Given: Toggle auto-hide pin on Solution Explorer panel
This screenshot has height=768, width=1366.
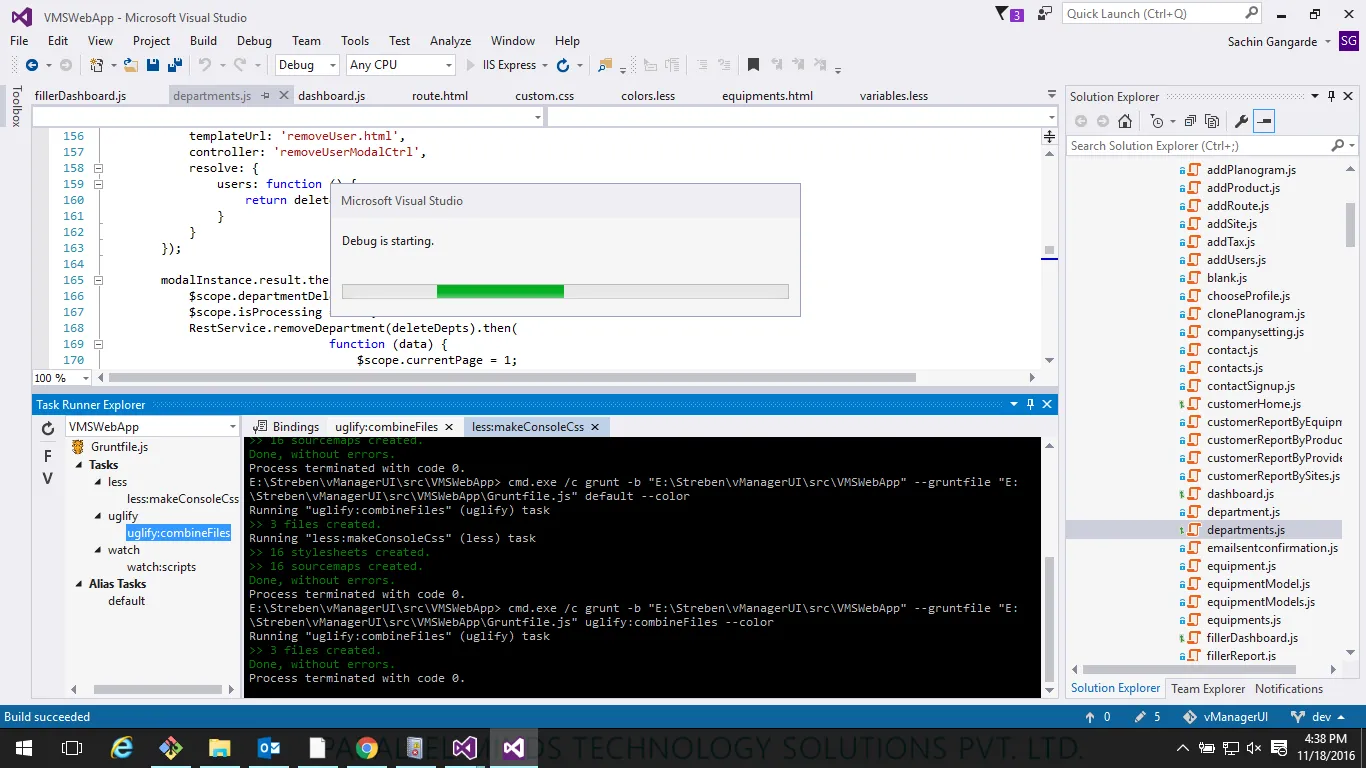Looking at the screenshot, I should tap(1331, 96).
